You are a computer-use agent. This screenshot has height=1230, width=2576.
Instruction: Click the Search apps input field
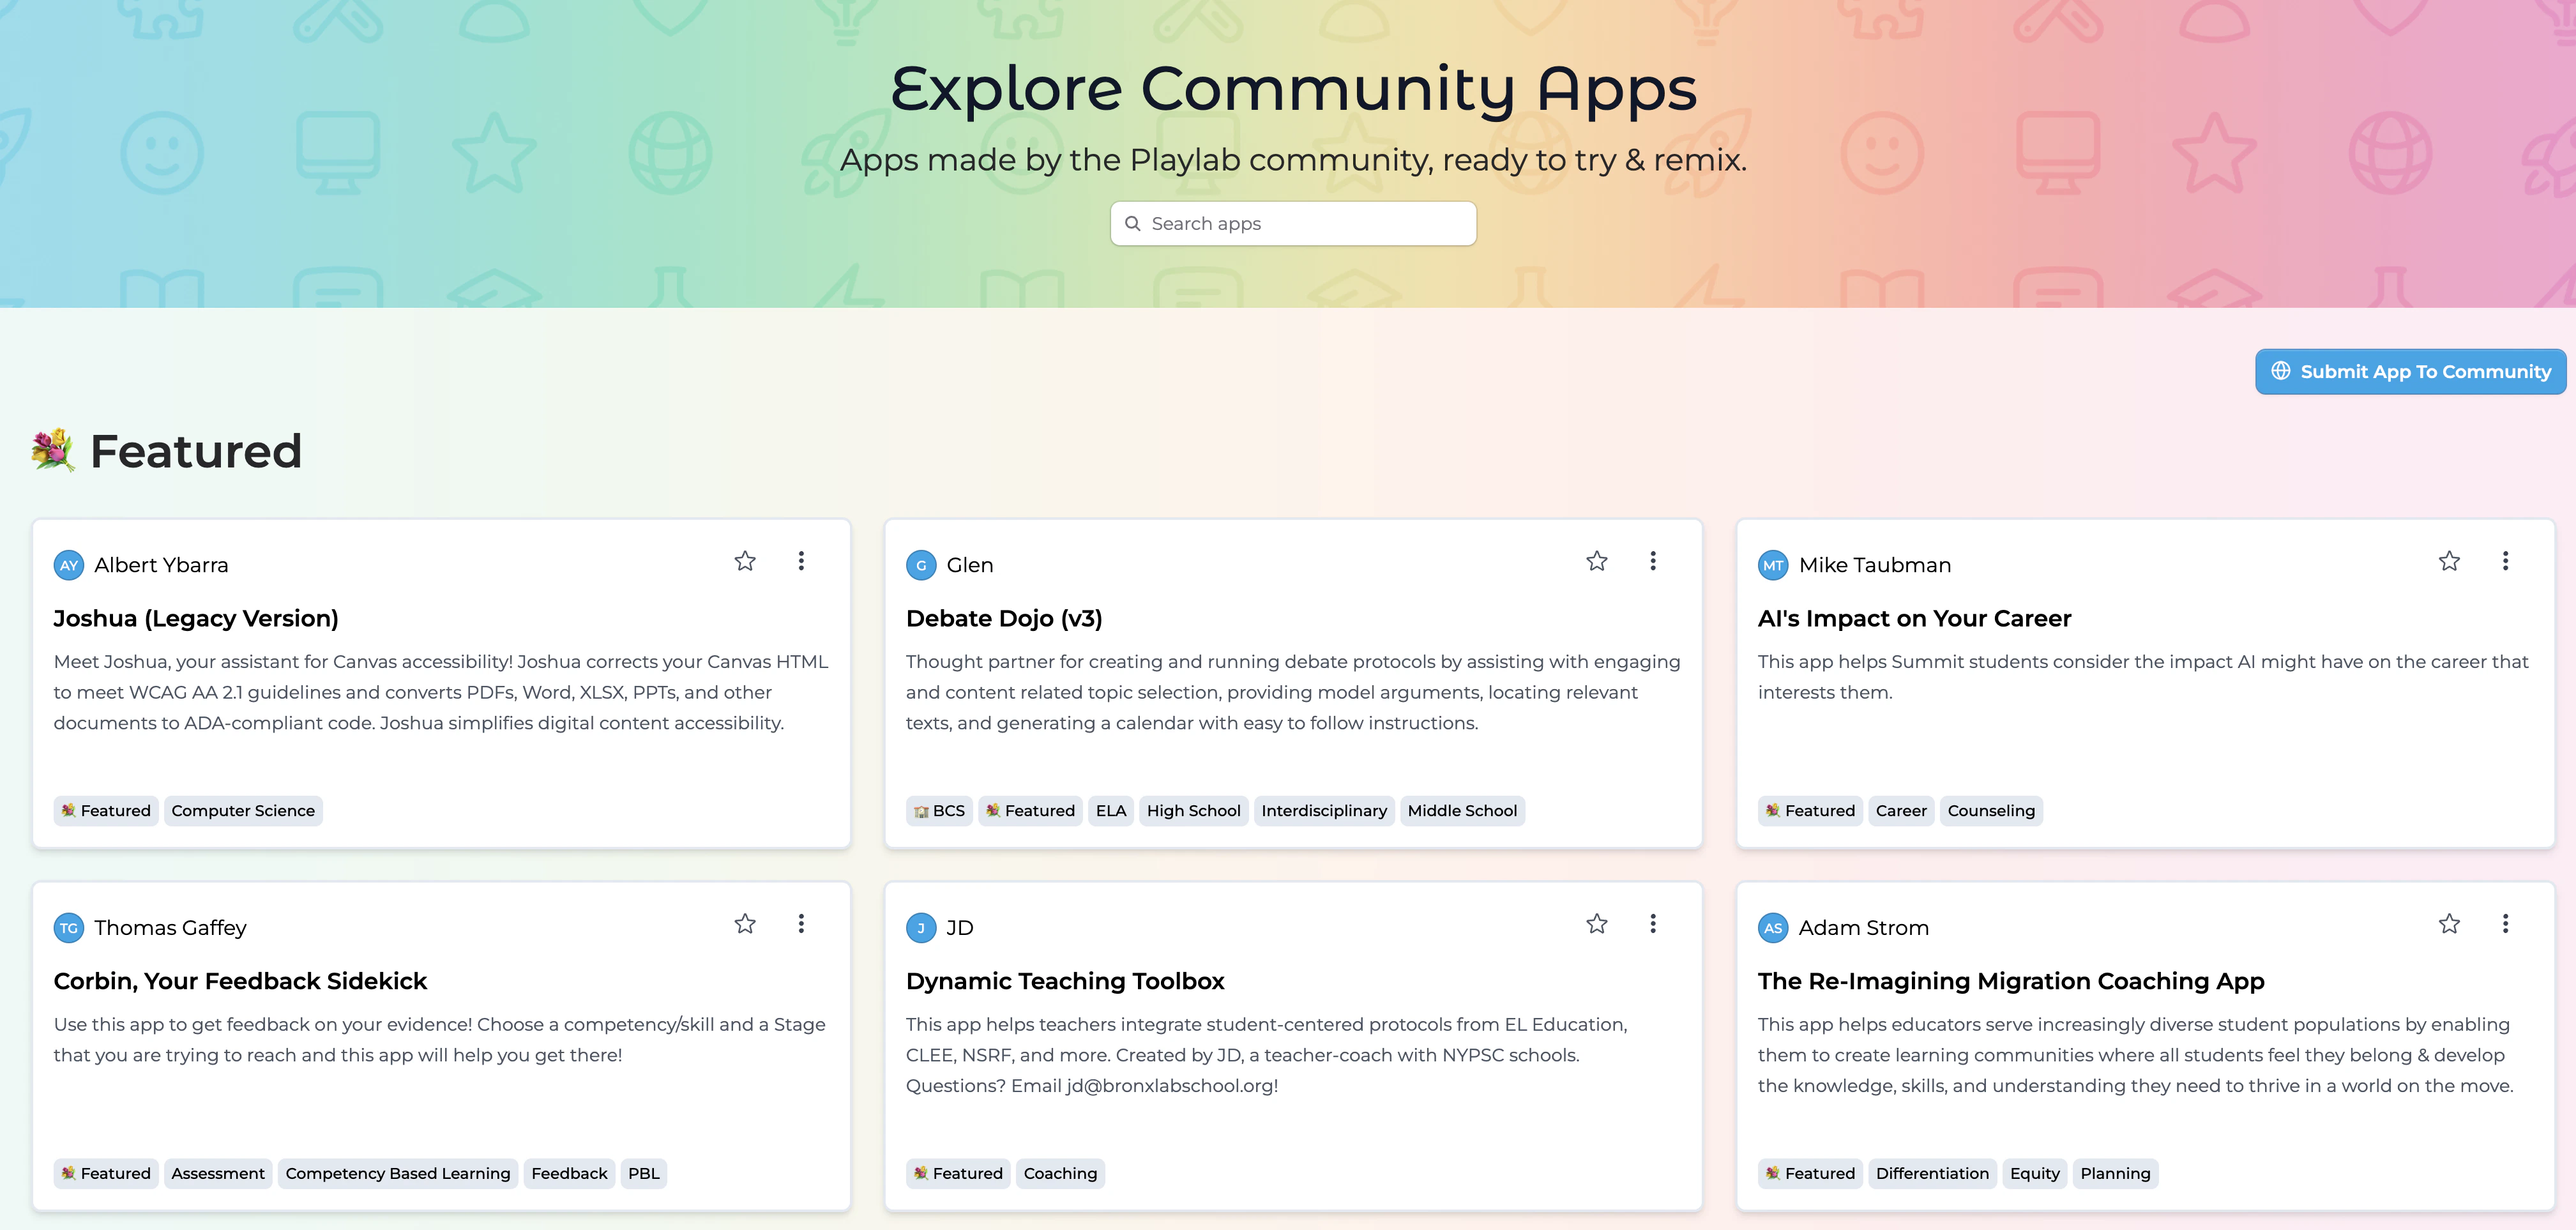pos(1293,224)
